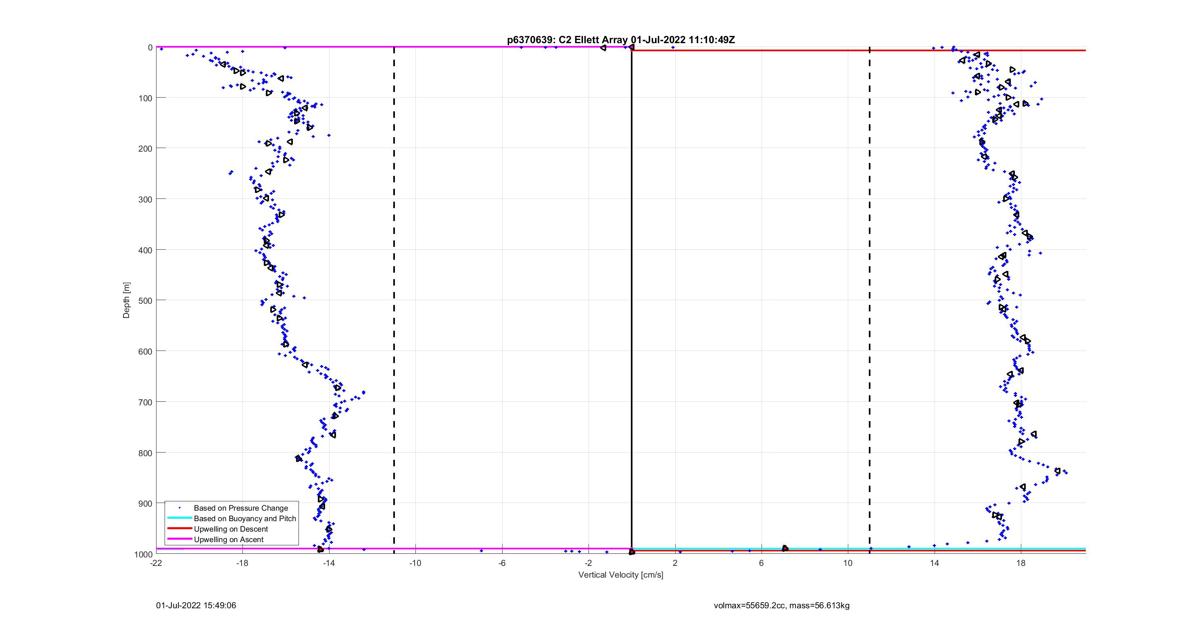
Task: Click depth tick label '300'
Action: coord(145,199)
